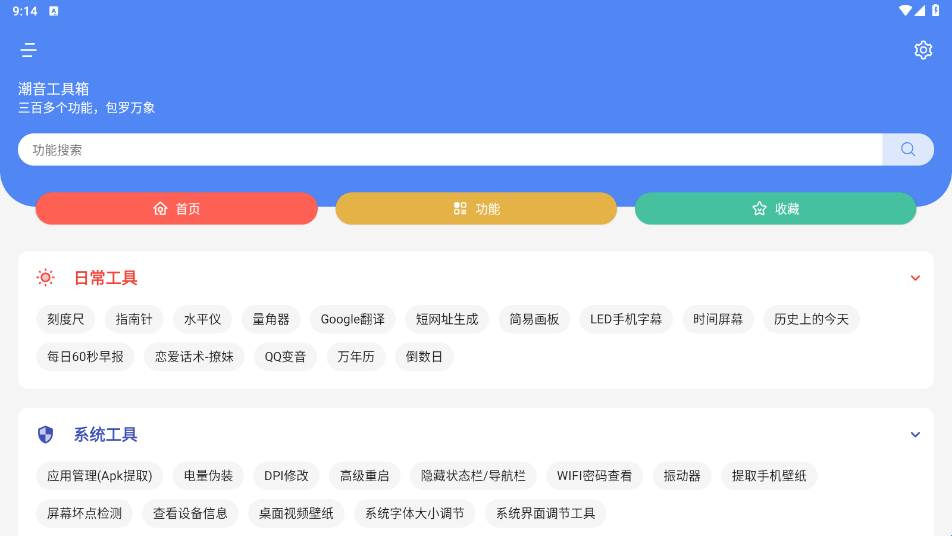Open settings via the gear icon
This screenshot has width=952, height=536.
(923, 50)
